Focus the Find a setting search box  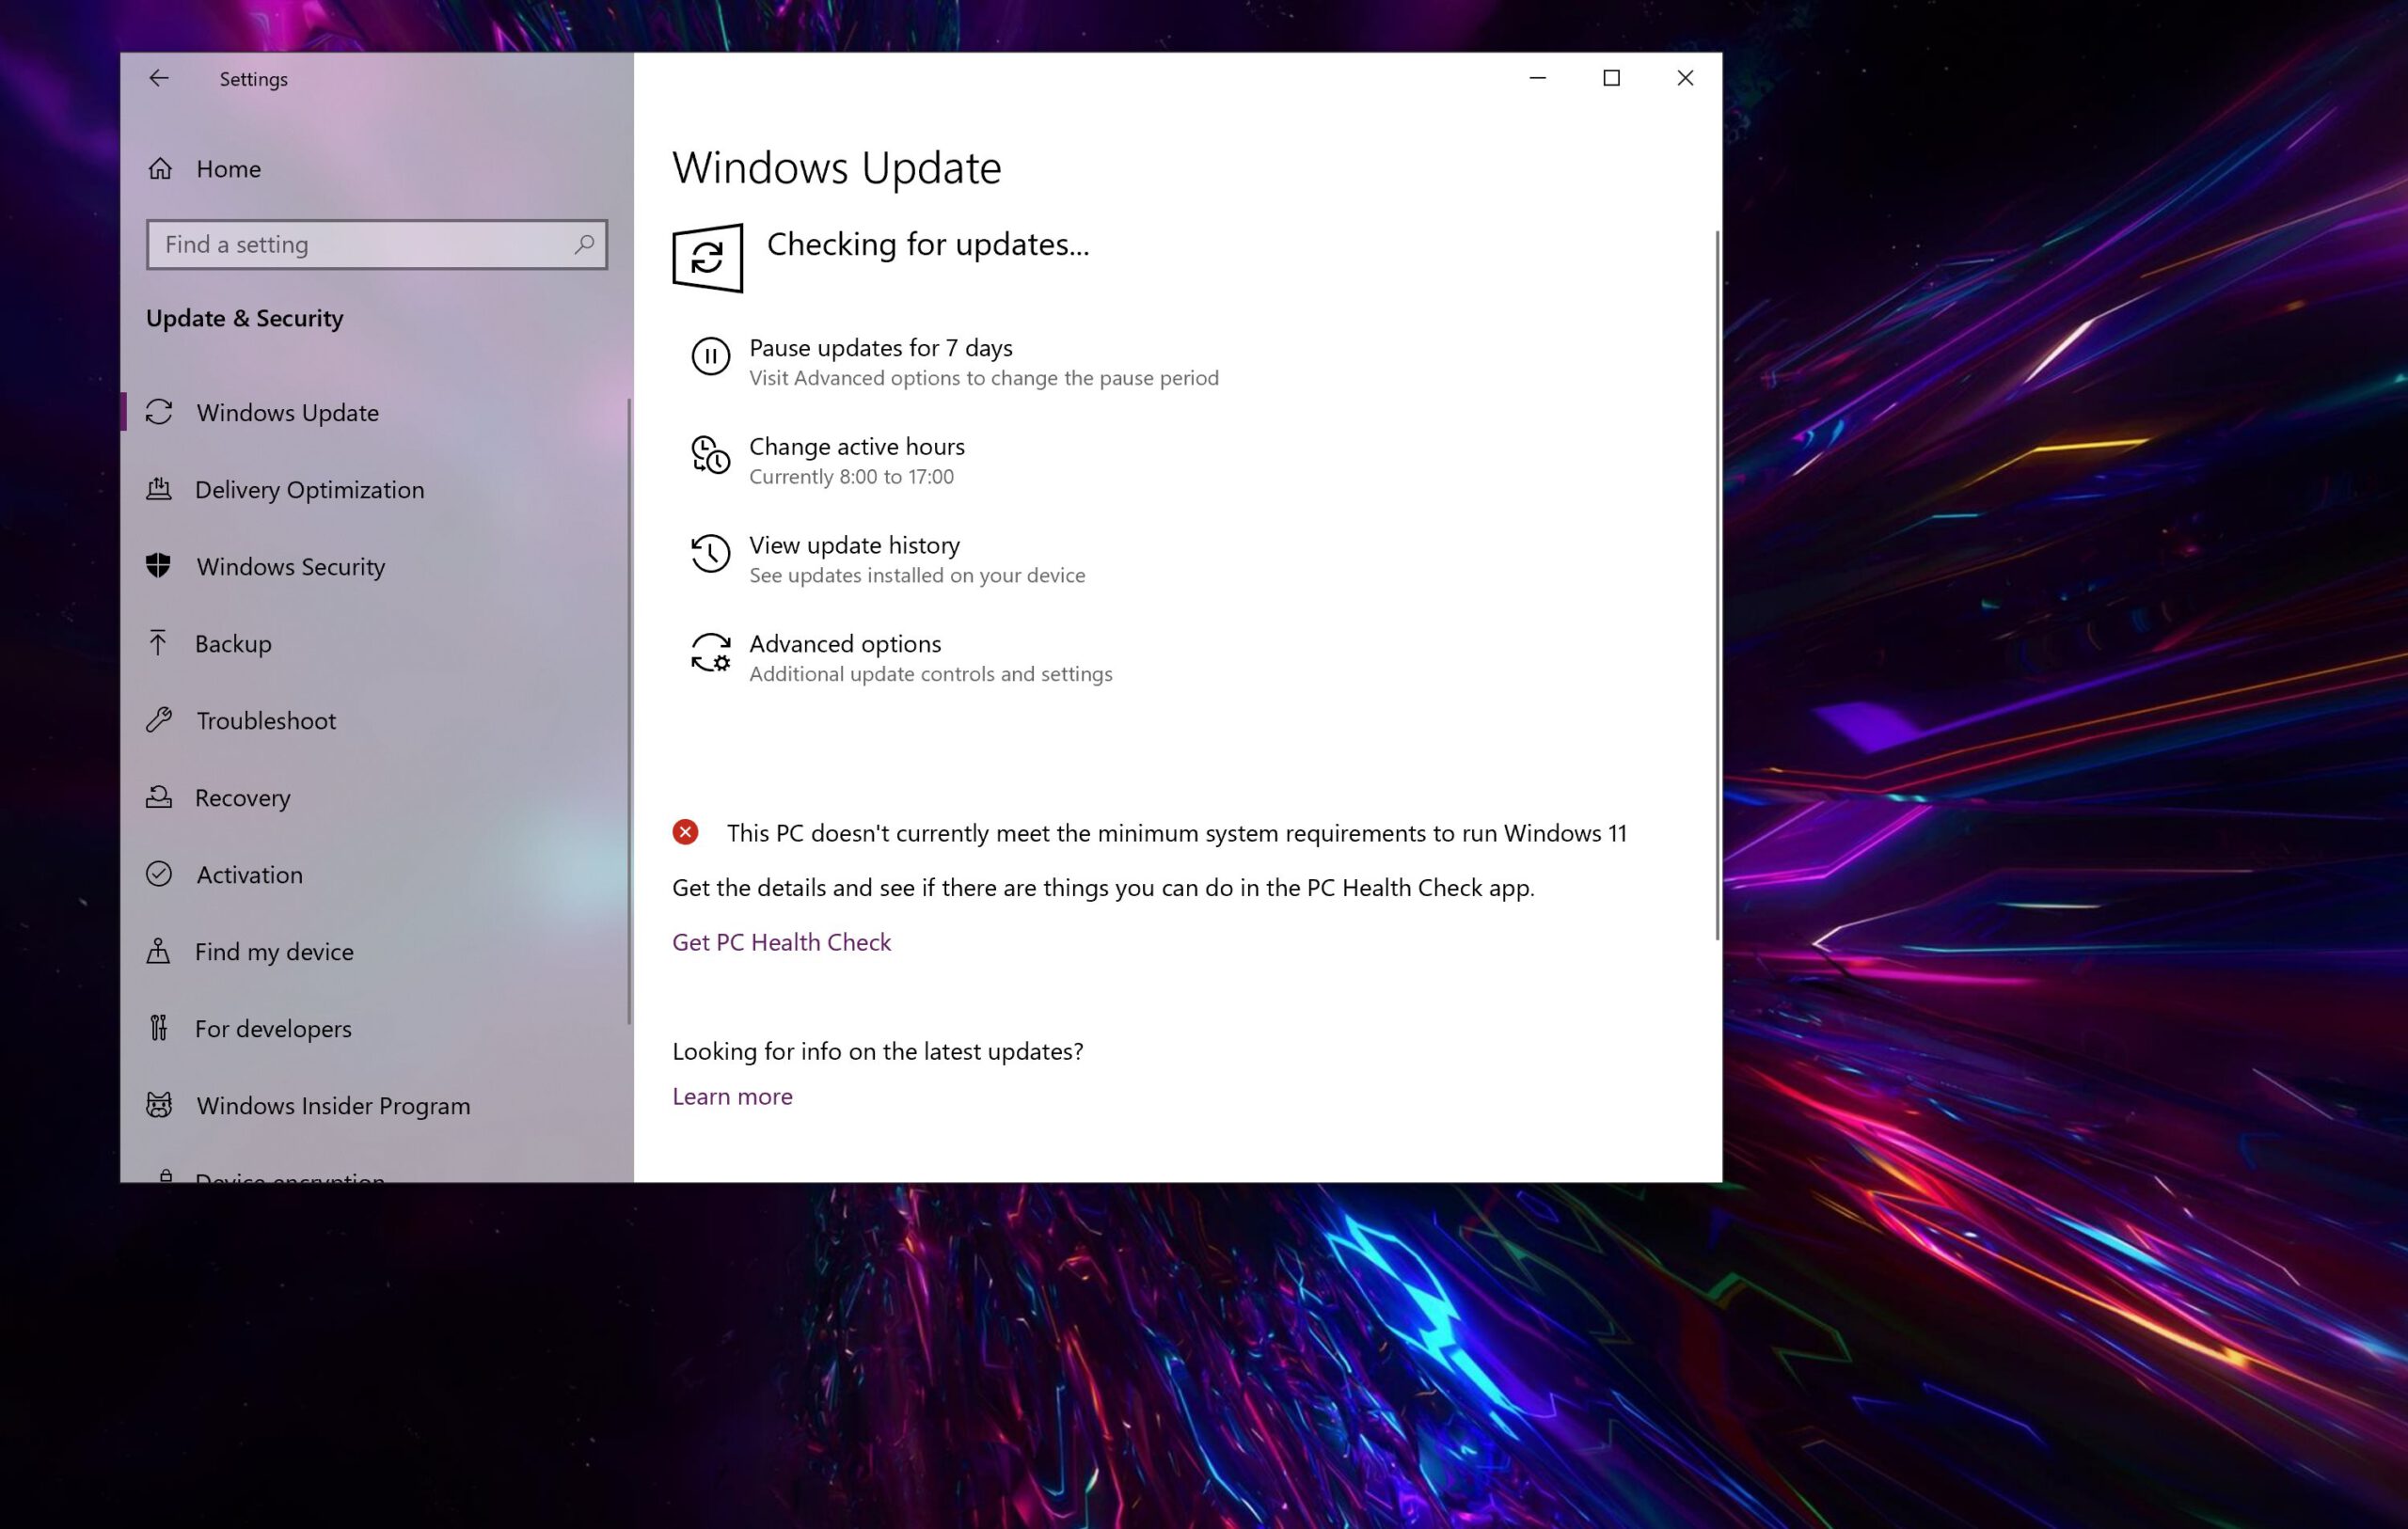376,244
